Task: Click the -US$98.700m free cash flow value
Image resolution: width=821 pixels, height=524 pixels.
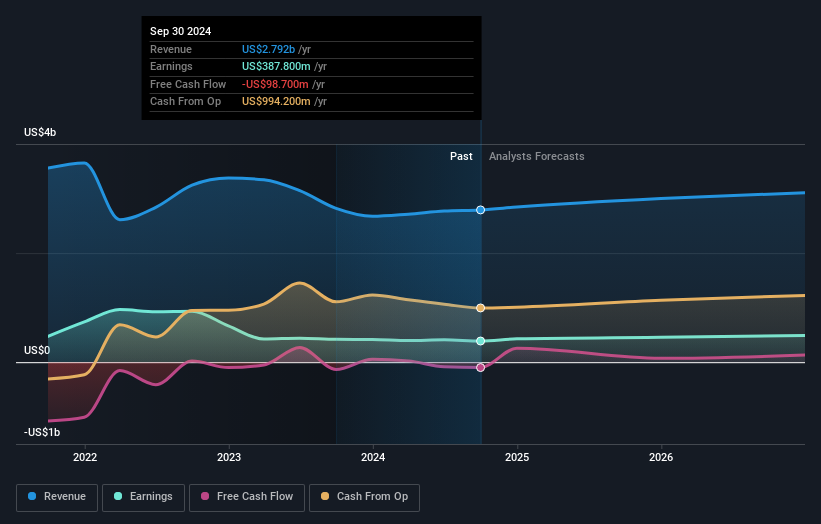Action: point(275,84)
